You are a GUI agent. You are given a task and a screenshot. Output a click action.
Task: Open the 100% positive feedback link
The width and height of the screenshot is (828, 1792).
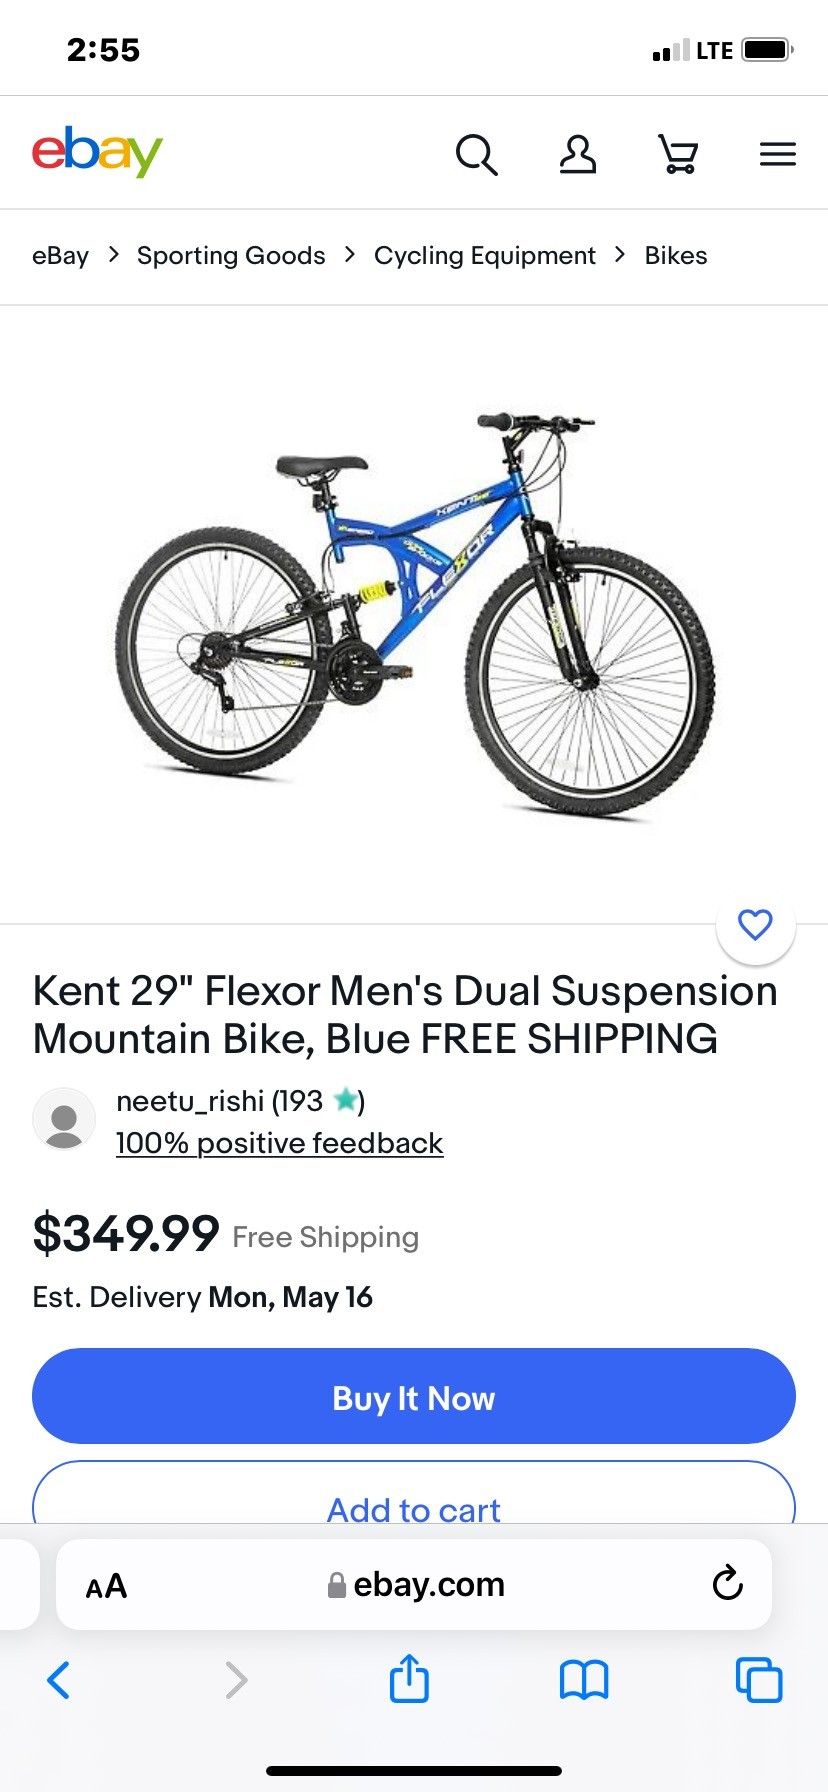(x=279, y=1143)
